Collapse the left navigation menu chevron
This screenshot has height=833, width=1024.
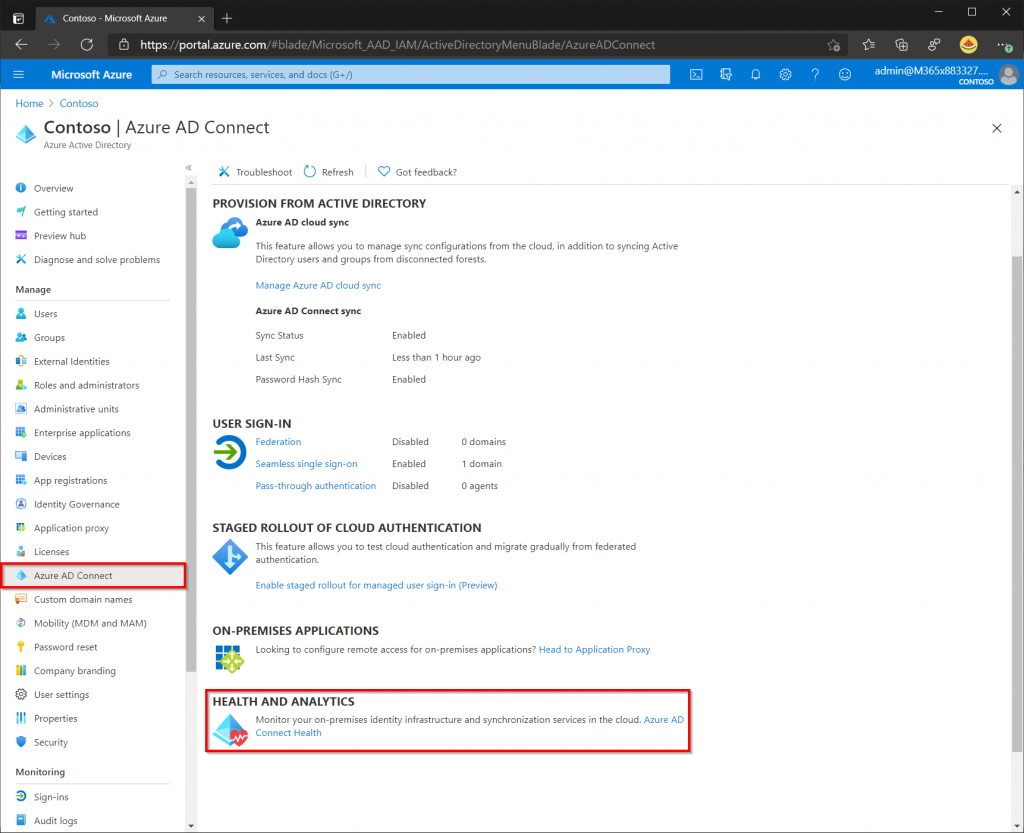pos(189,168)
